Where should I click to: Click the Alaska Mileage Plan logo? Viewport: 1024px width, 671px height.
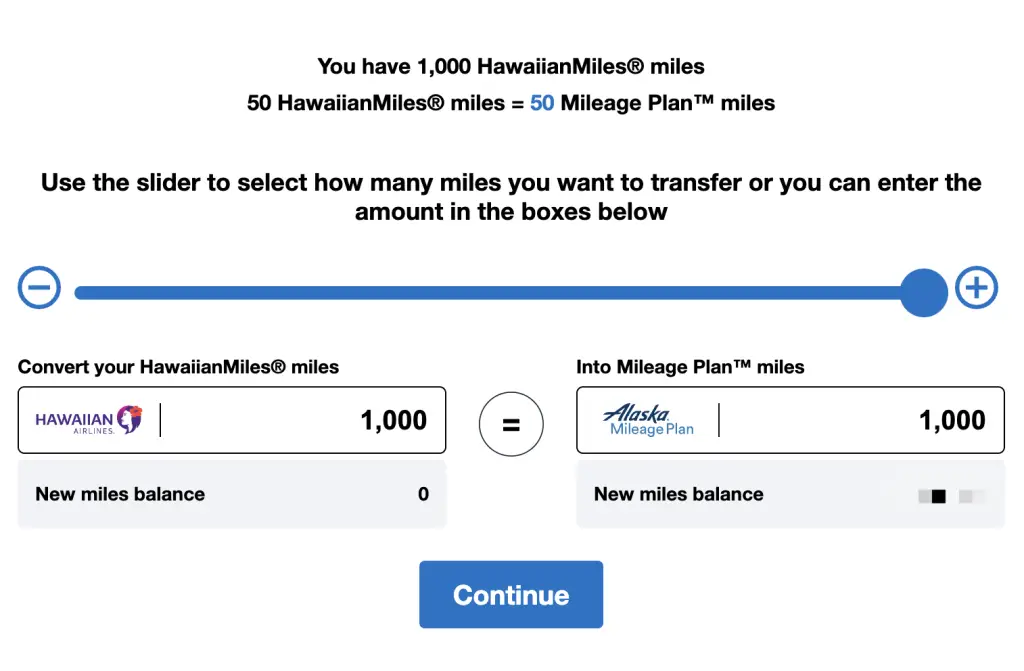[x=649, y=420]
